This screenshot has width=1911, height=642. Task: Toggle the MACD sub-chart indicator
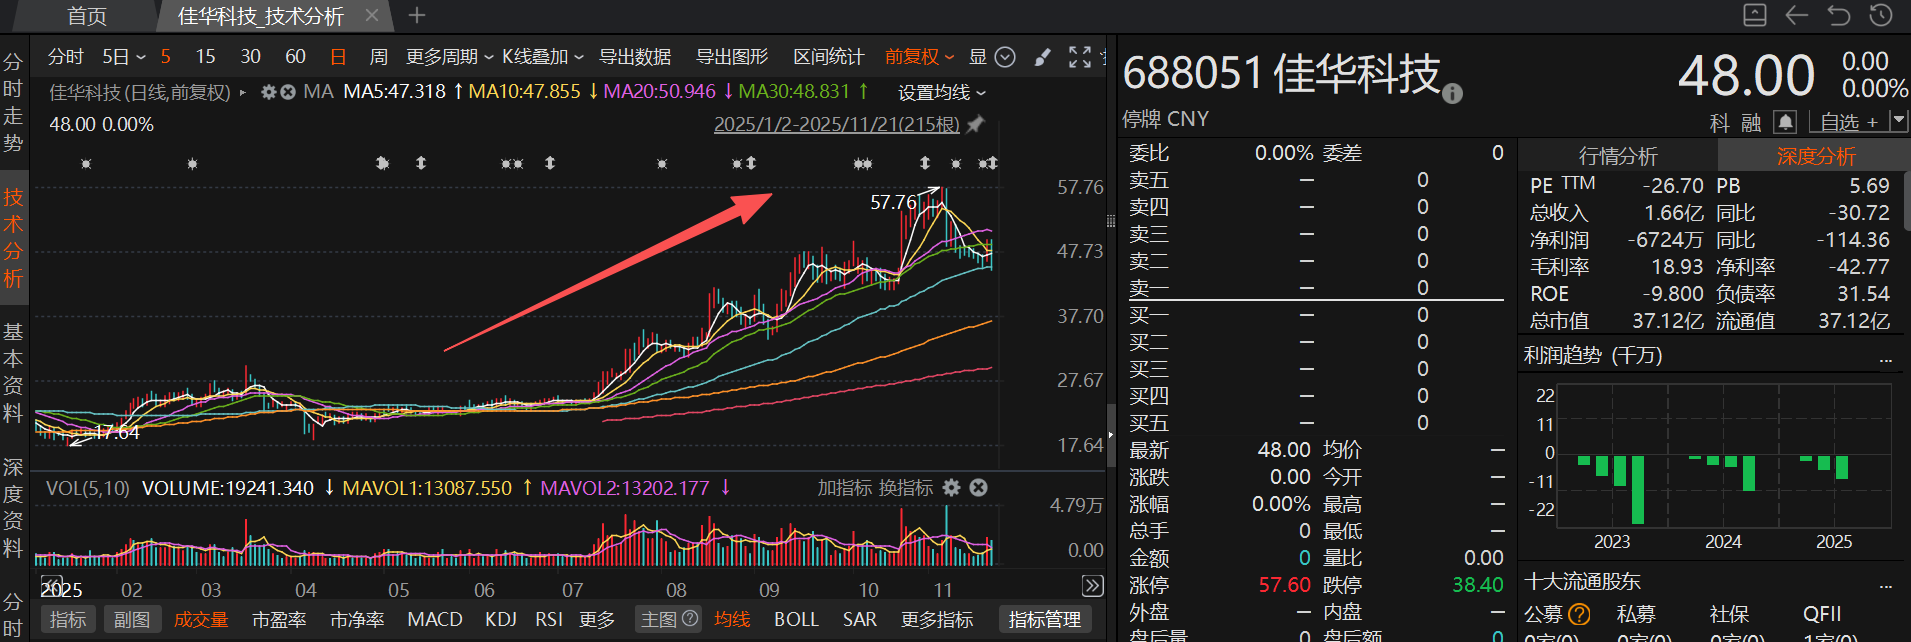(435, 620)
